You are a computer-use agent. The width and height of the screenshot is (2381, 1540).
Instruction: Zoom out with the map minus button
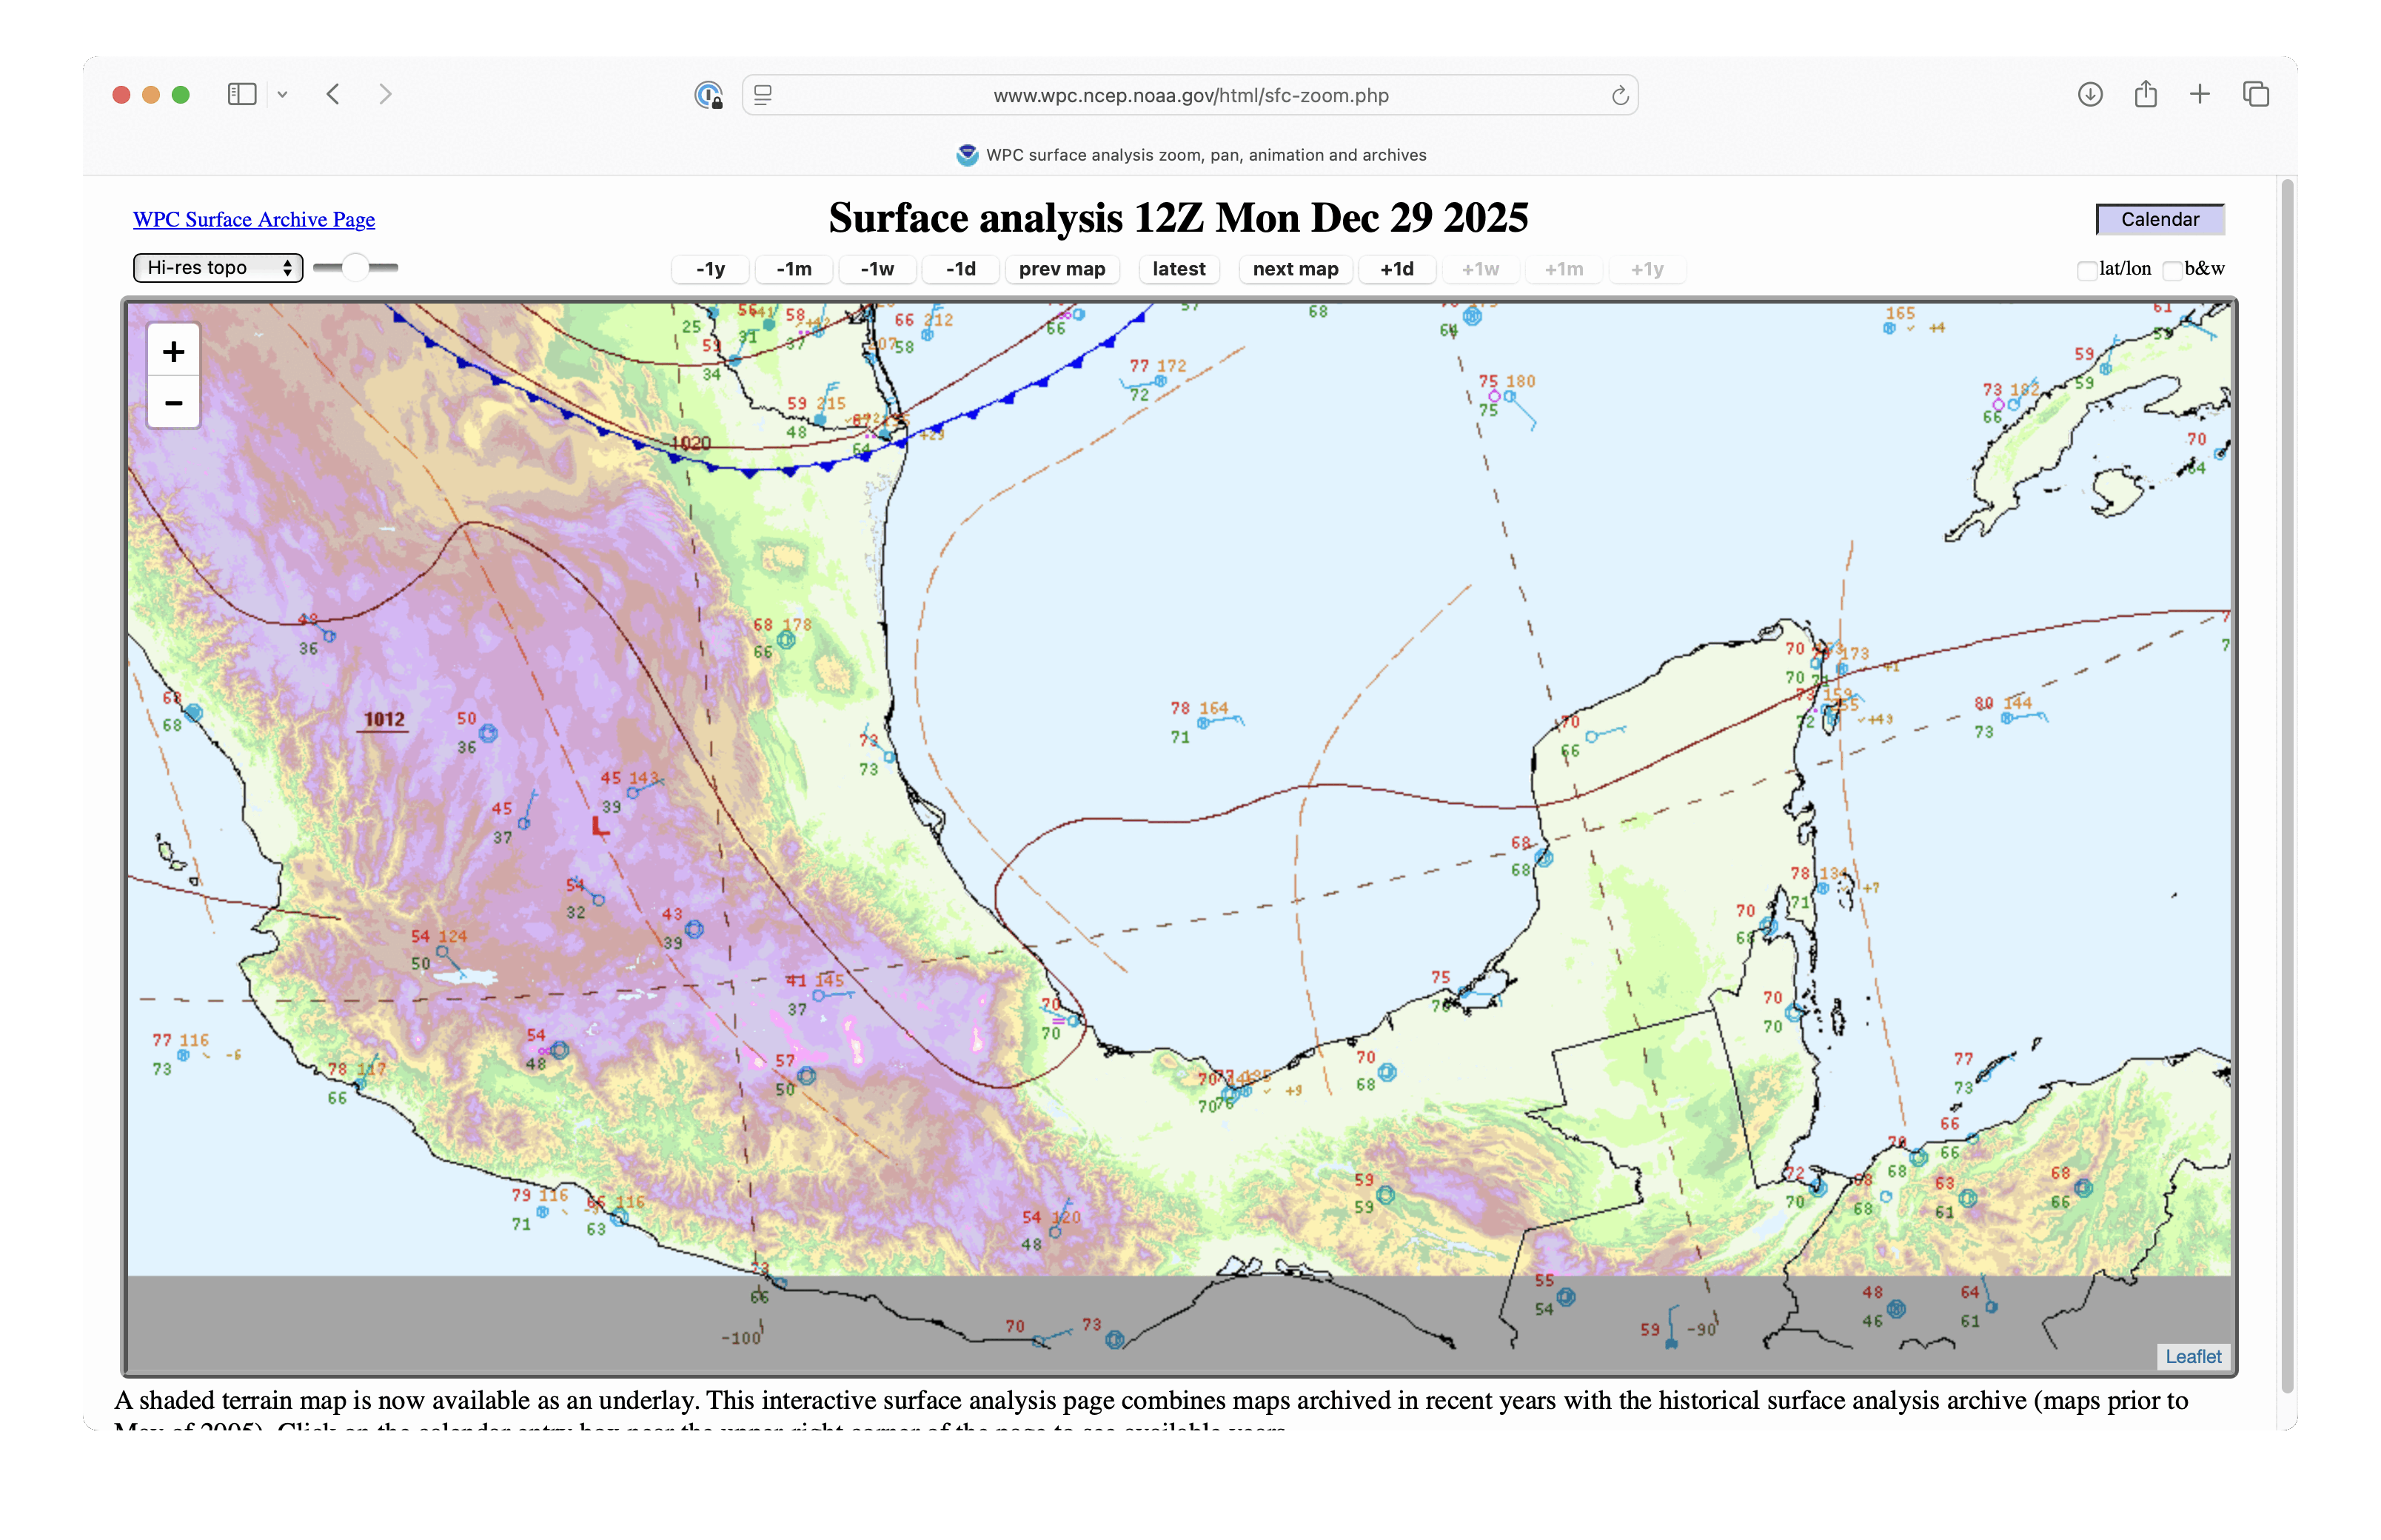[x=173, y=403]
